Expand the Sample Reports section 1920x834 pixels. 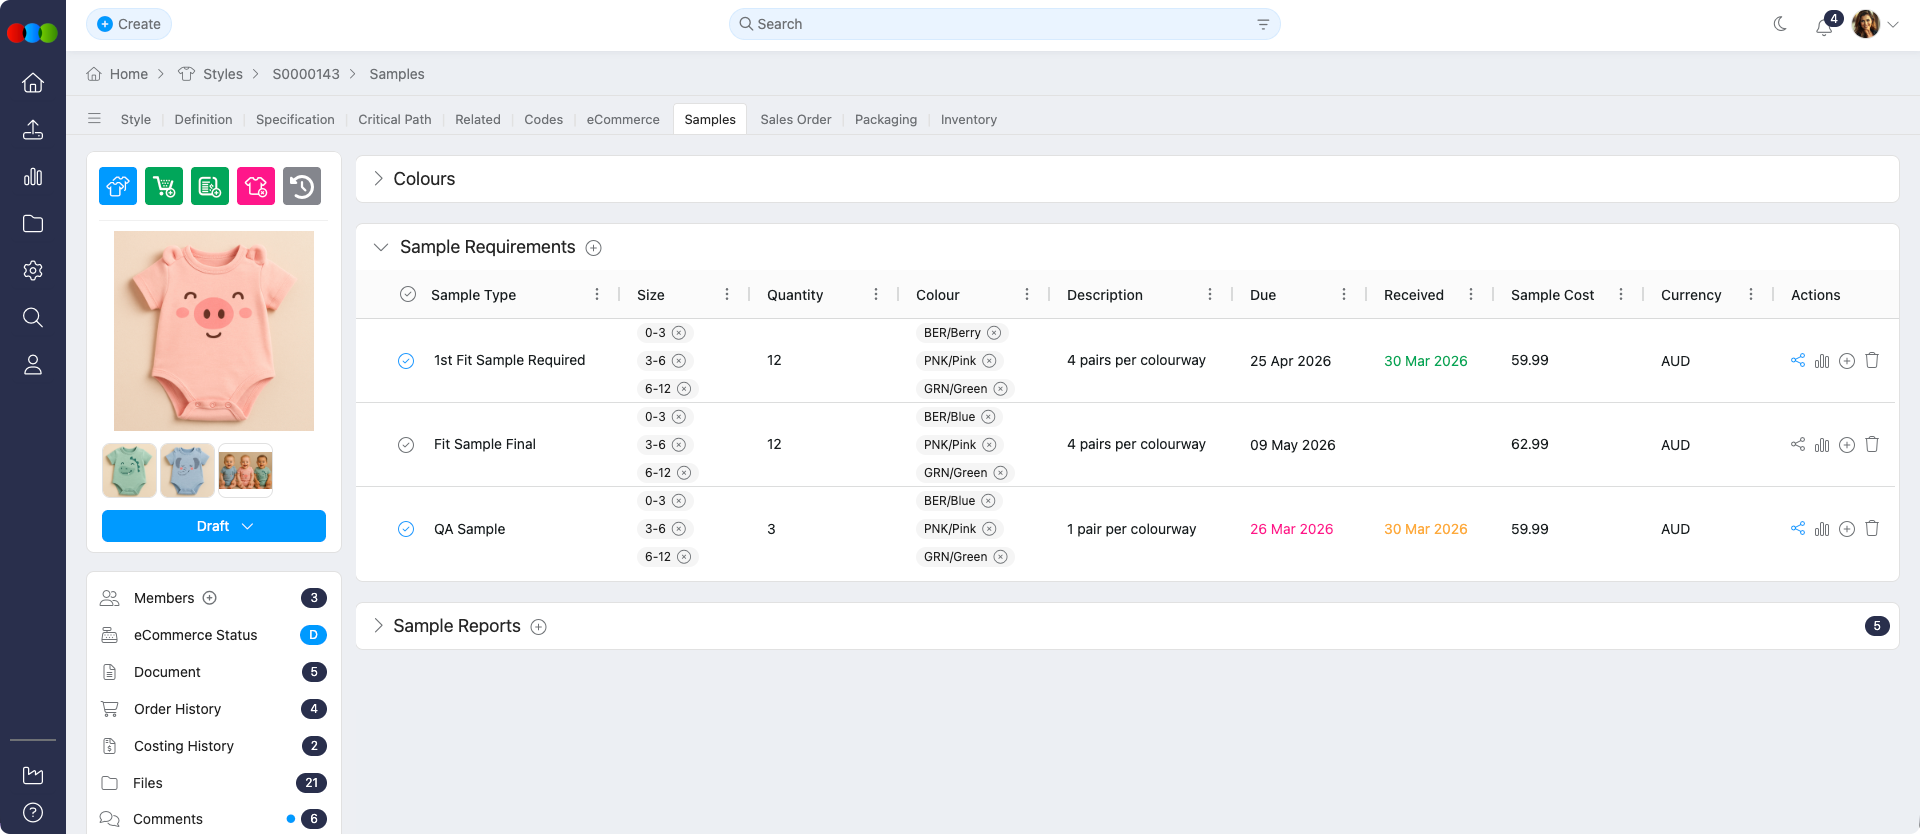378,625
